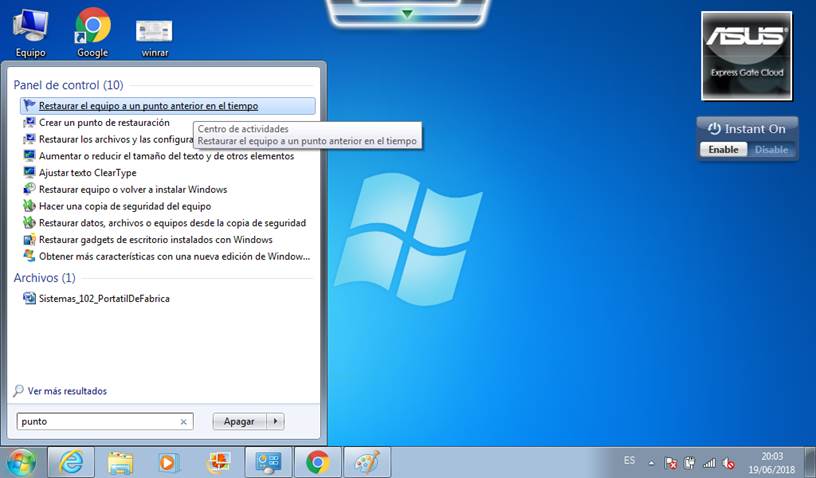The image size is (816, 478).
Task: Open the winrar desktop shortcut
Action: coord(153,32)
